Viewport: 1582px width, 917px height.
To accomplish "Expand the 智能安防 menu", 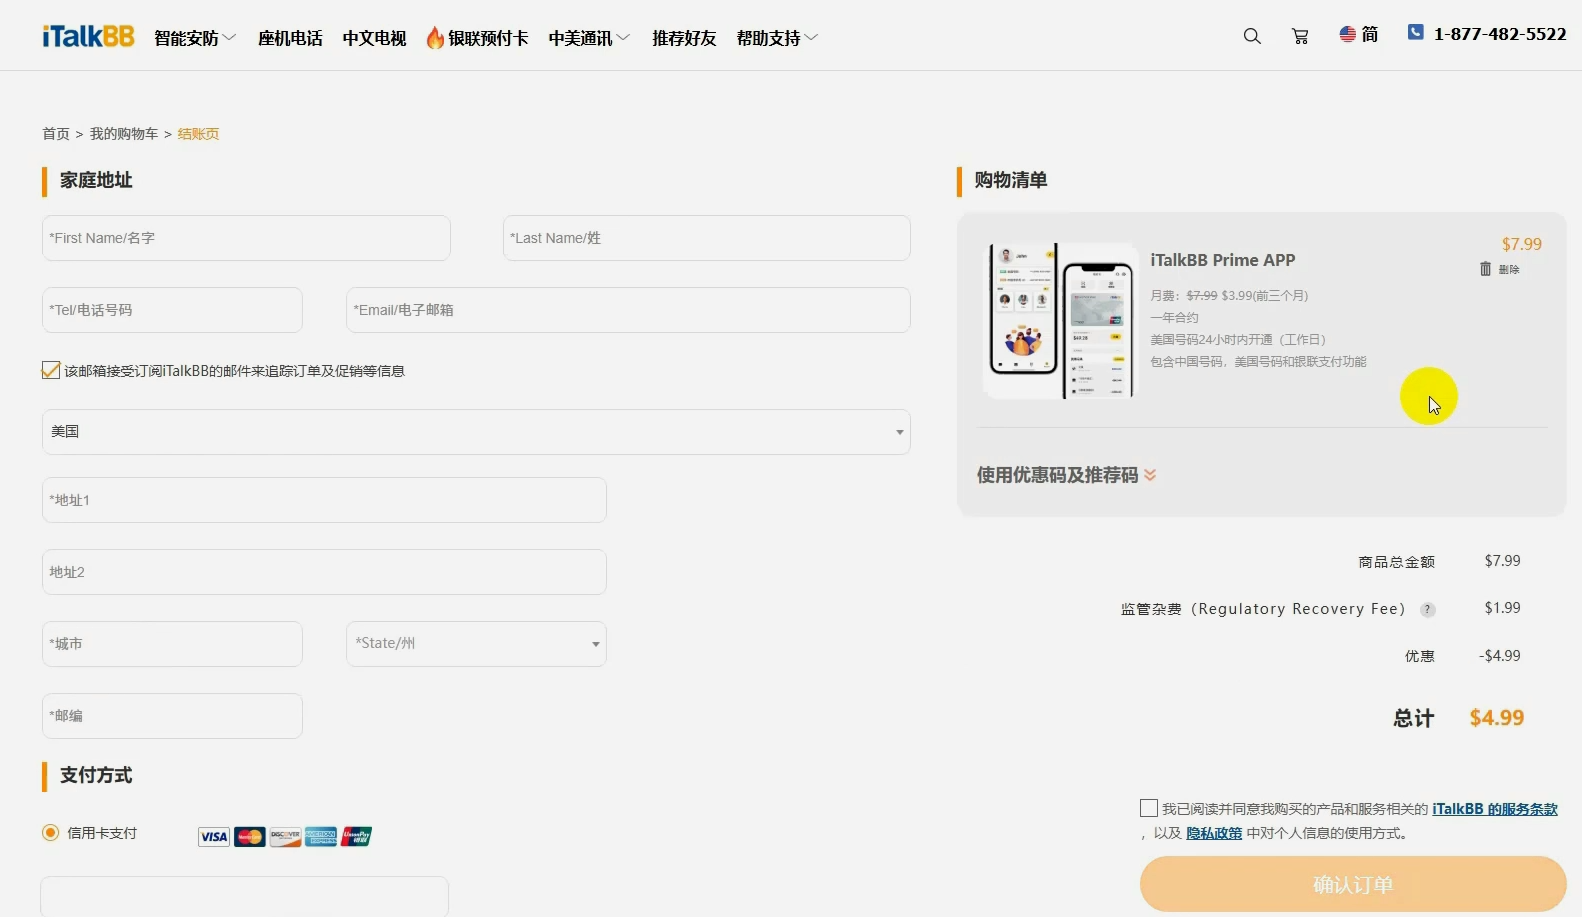I will pyautogui.click(x=195, y=38).
